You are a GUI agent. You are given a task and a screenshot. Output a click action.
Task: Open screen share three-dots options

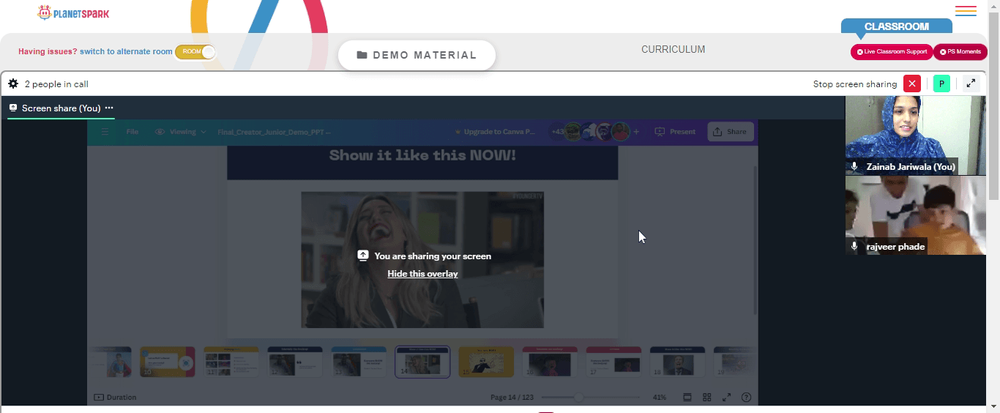pos(109,108)
